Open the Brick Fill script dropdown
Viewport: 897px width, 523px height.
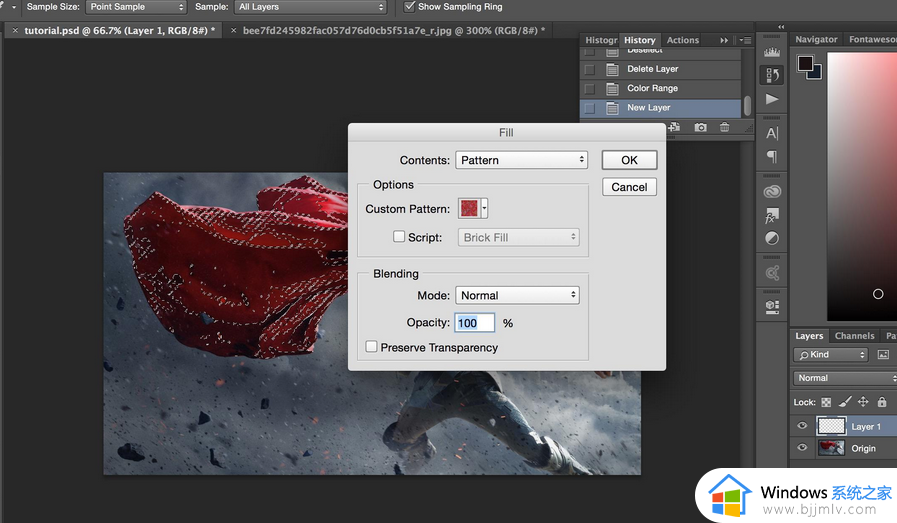pos(518,237)
